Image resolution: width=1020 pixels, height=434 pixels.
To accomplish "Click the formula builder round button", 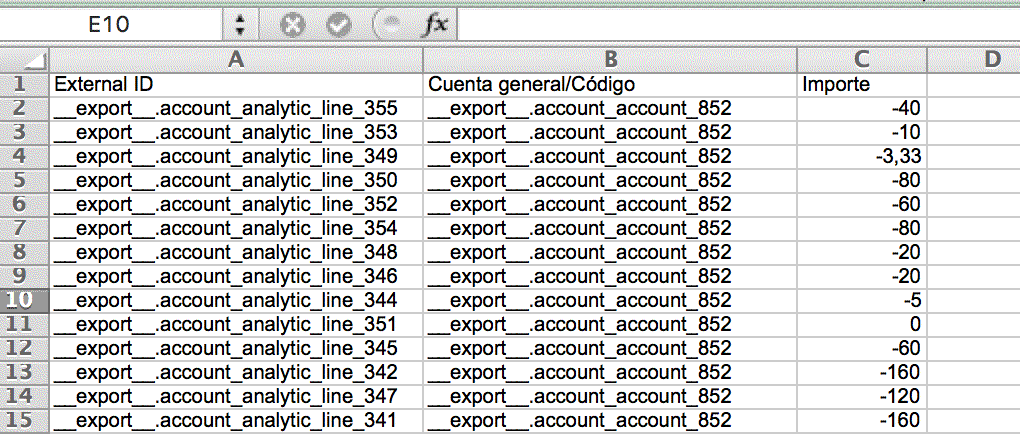I will point(389,24).
